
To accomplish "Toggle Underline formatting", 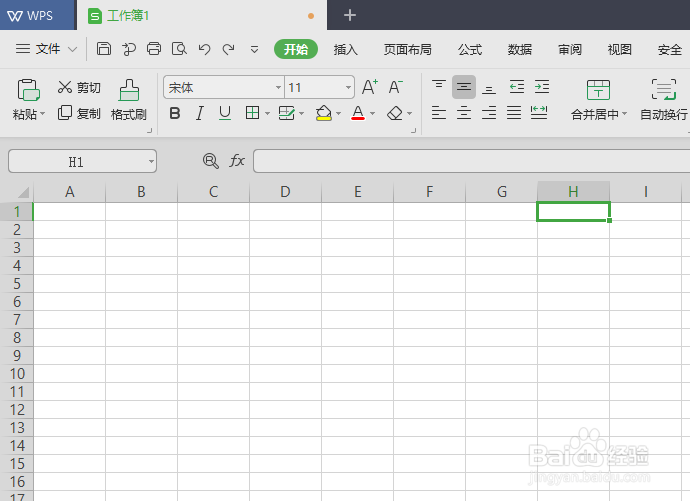I will (225, 113).
